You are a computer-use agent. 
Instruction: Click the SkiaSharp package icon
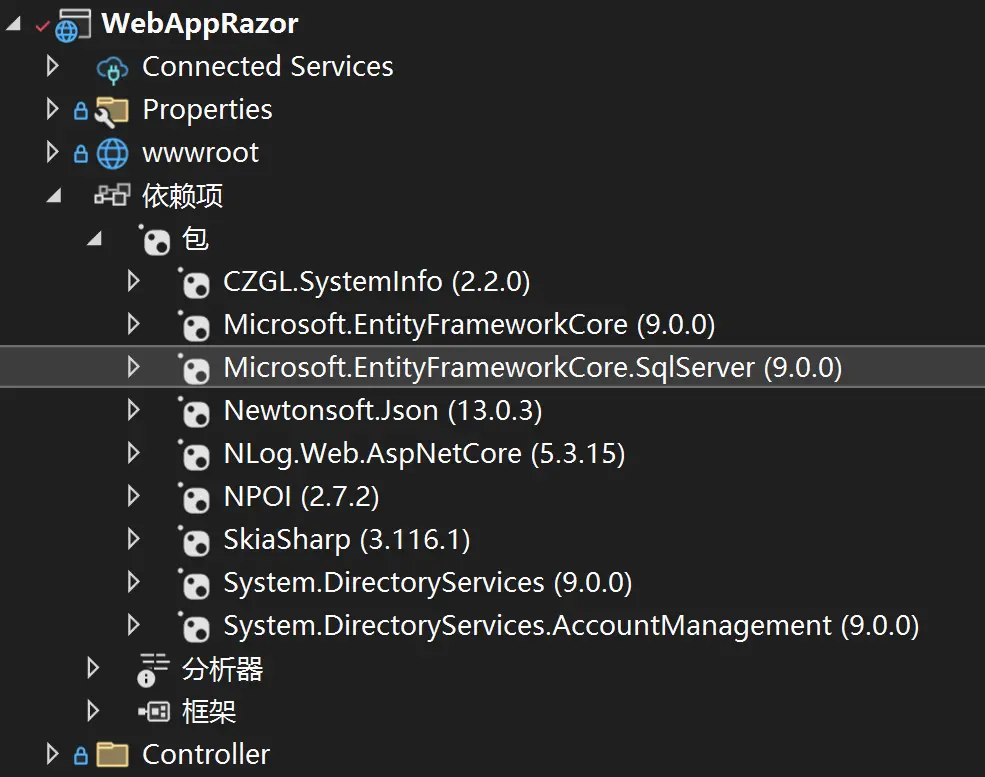[193, 541]
